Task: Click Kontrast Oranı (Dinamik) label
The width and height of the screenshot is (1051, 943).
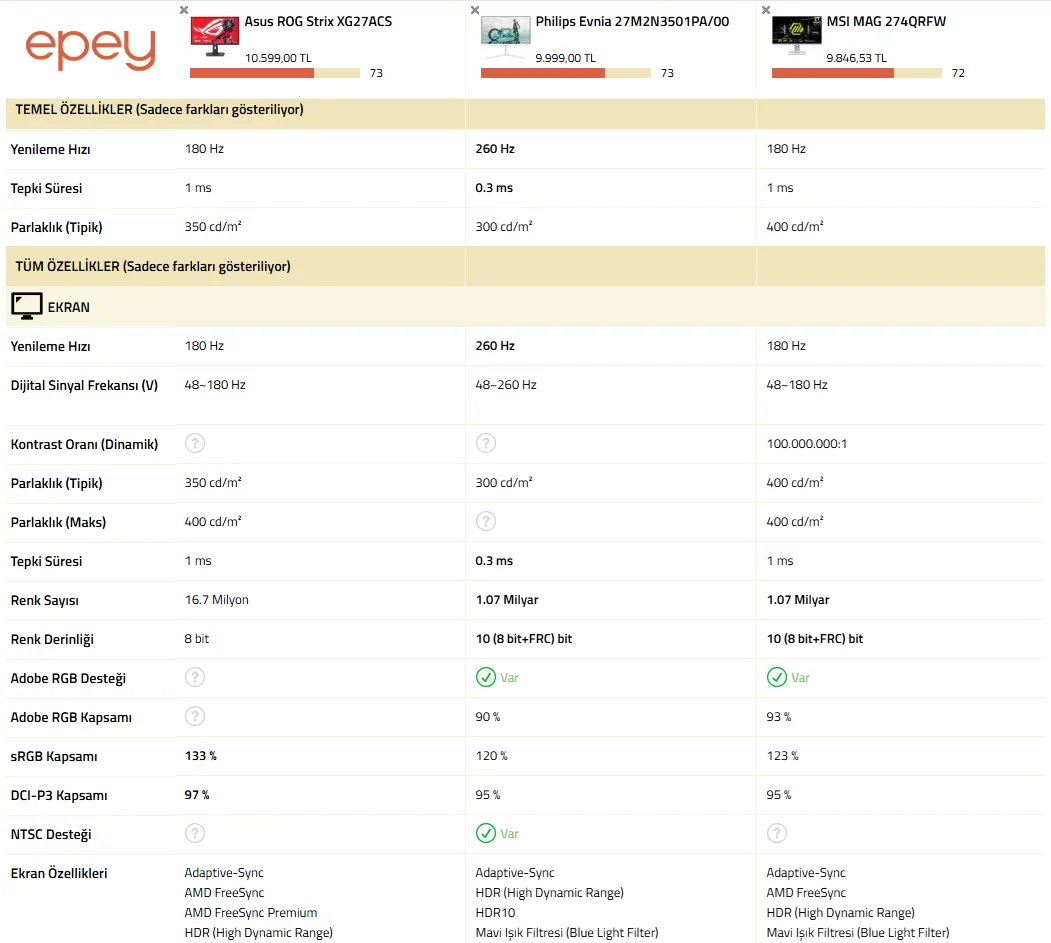Action: tap(84, 444)
